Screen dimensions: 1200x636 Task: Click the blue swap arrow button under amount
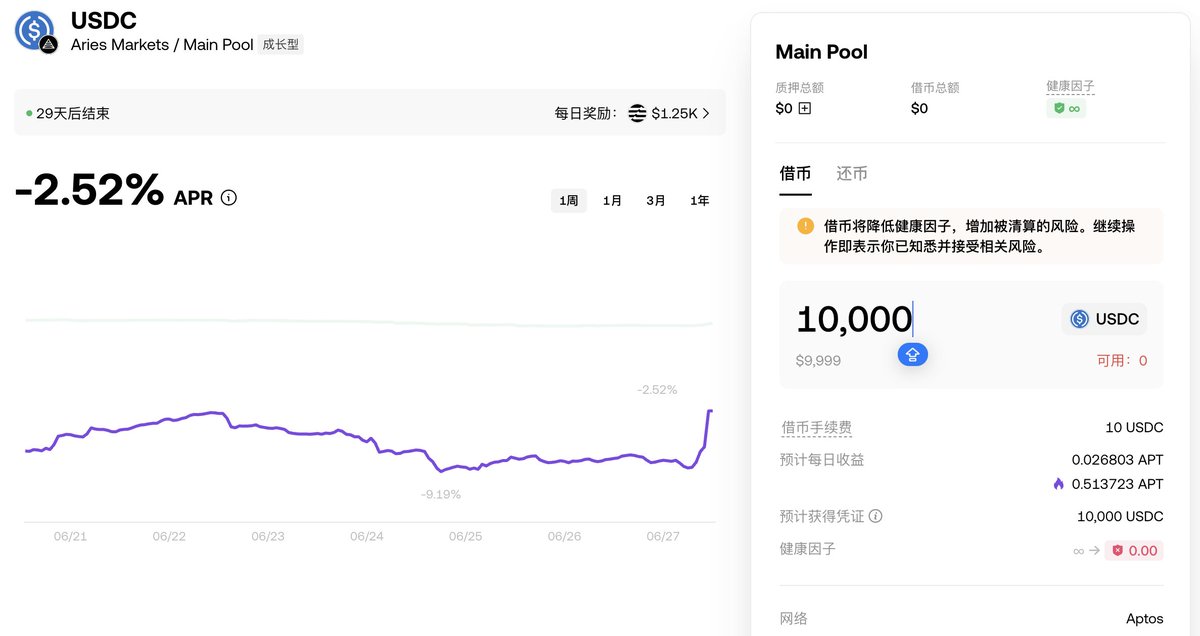913,354
